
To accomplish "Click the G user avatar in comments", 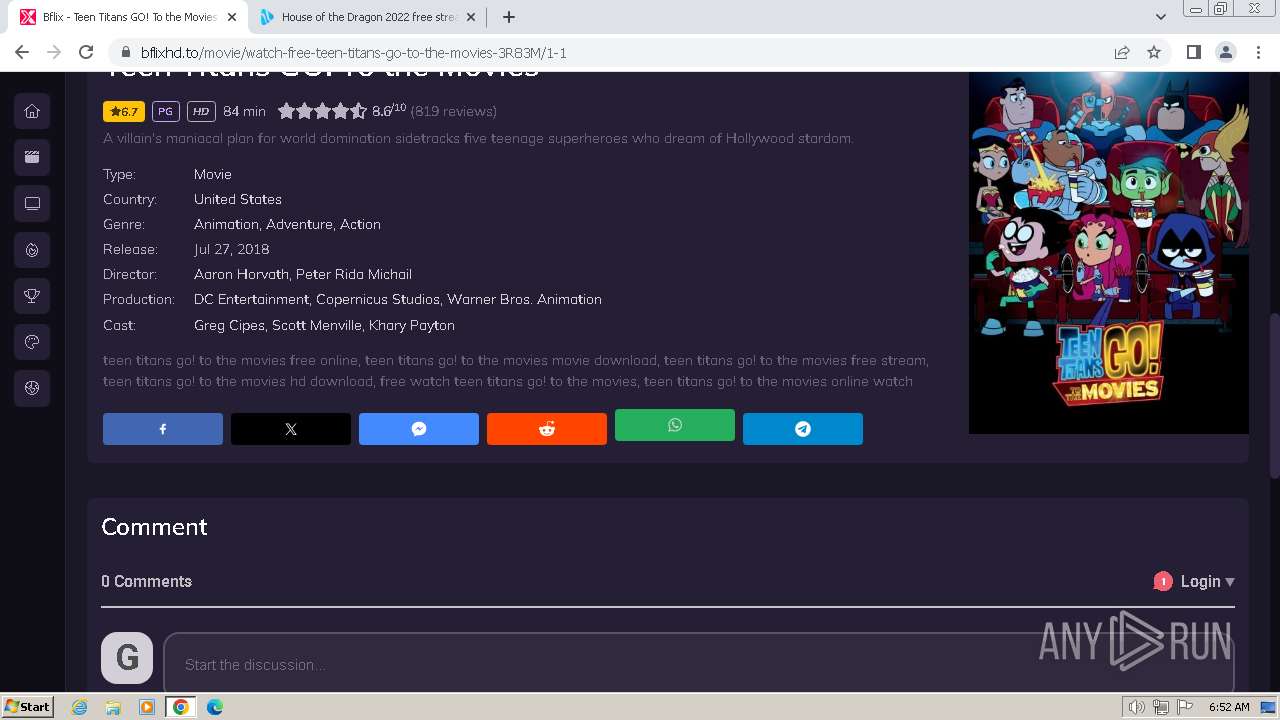I will tap(127, 658).
